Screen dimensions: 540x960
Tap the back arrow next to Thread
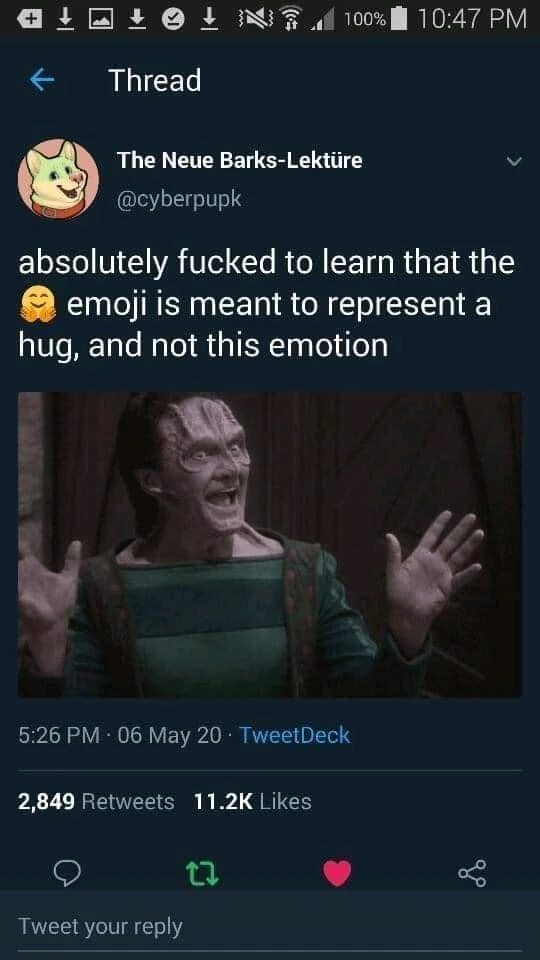(42, 81)
